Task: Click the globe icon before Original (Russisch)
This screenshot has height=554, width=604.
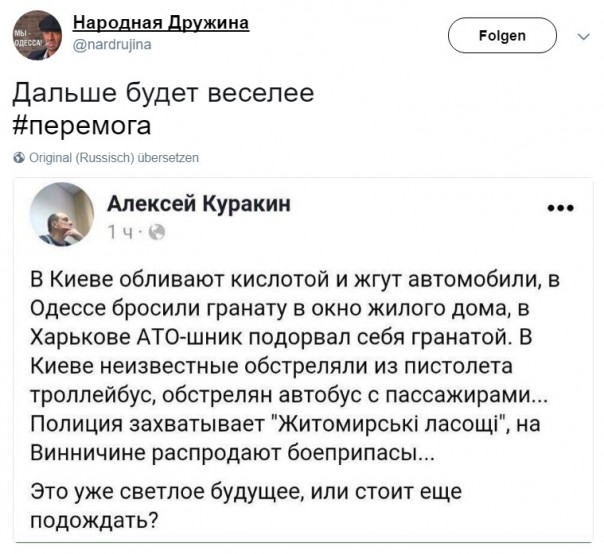Action: [x=19, y=158]
